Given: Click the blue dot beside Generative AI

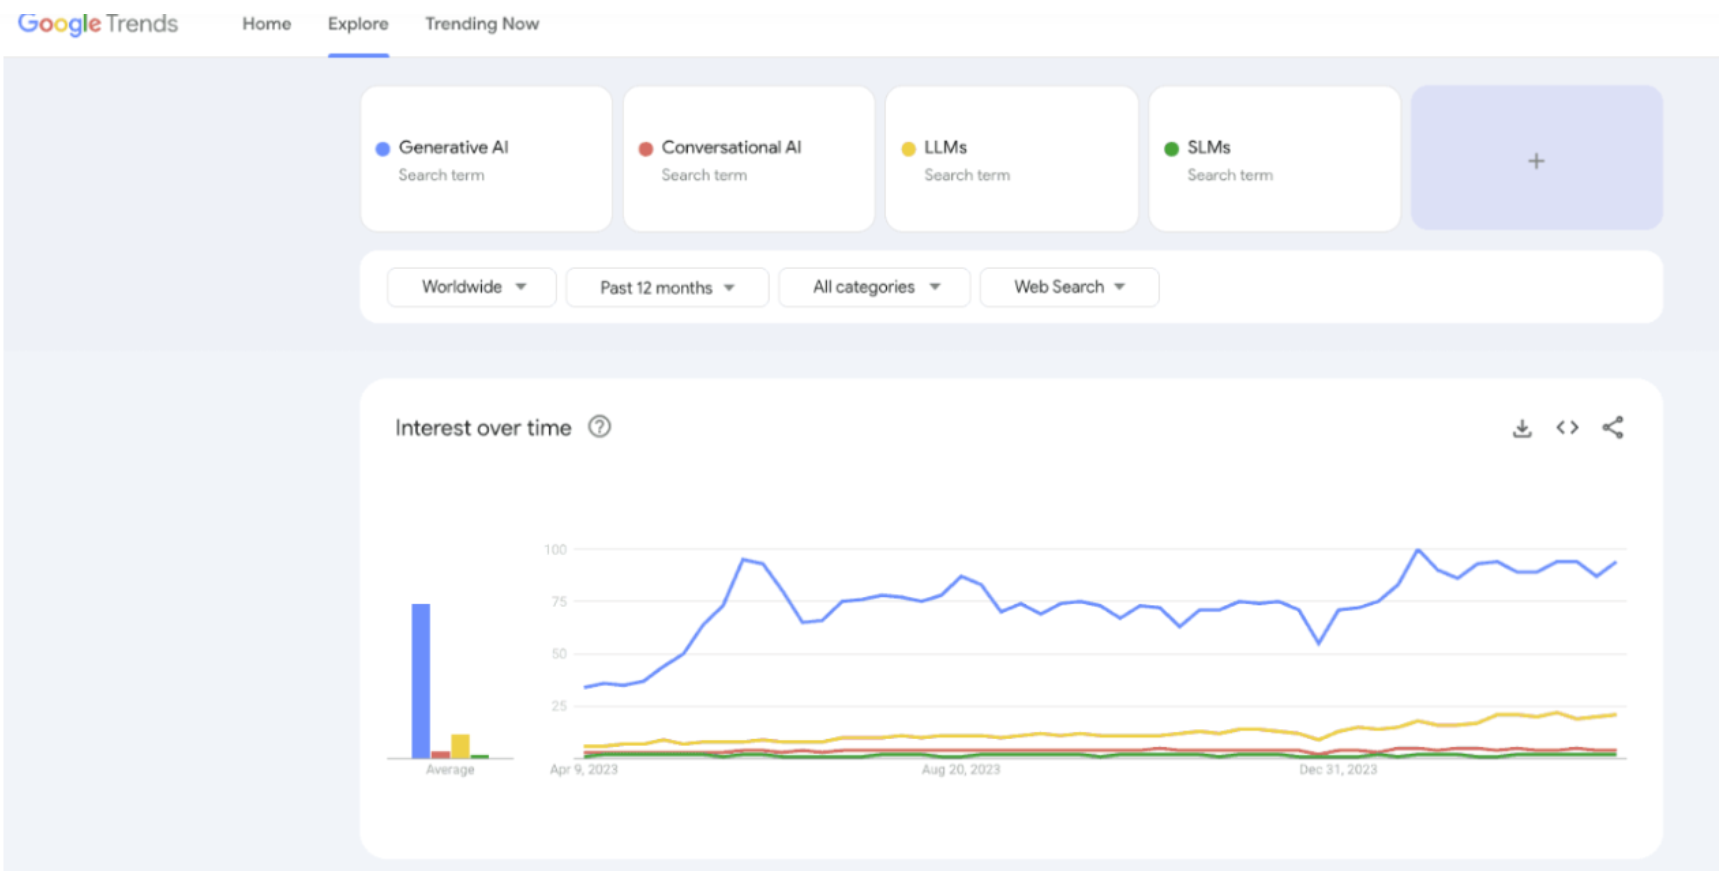Looking at the screenshot, I should 382,149.
